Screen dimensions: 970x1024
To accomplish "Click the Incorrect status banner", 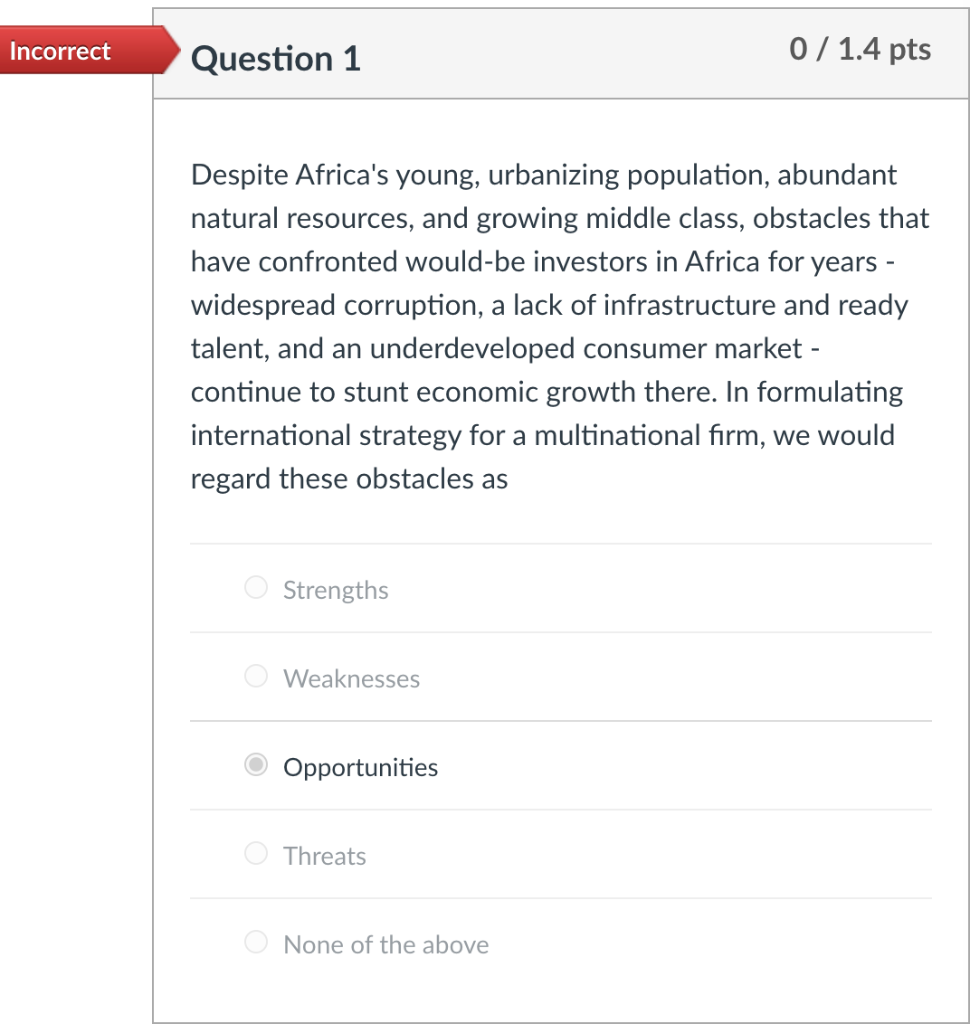I will (60, 51).
